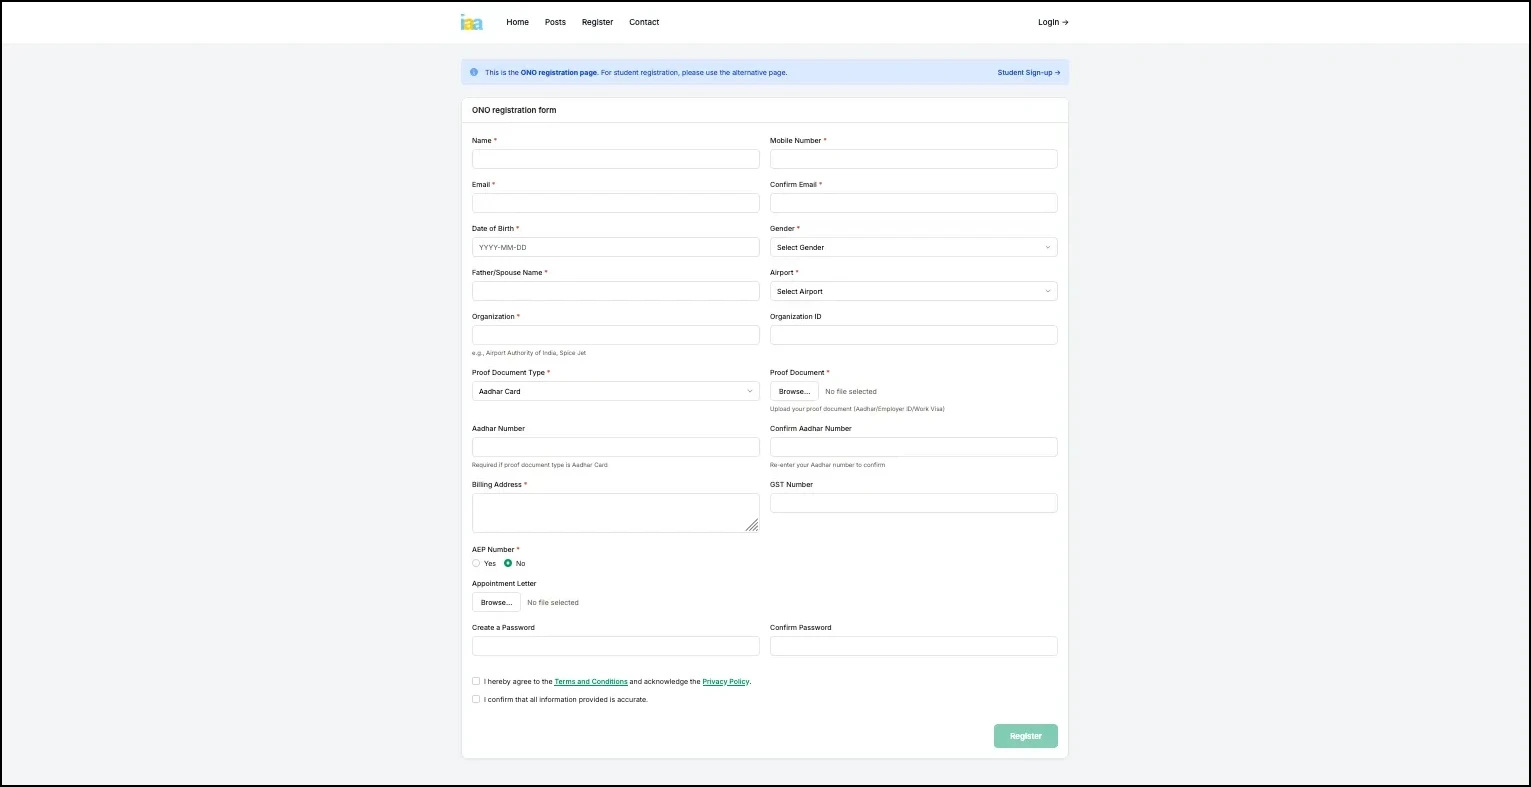Tick the information accuracy confirmation checkbox
Viewport: 1531px width, 787px height.
click(x=476, y=699)
